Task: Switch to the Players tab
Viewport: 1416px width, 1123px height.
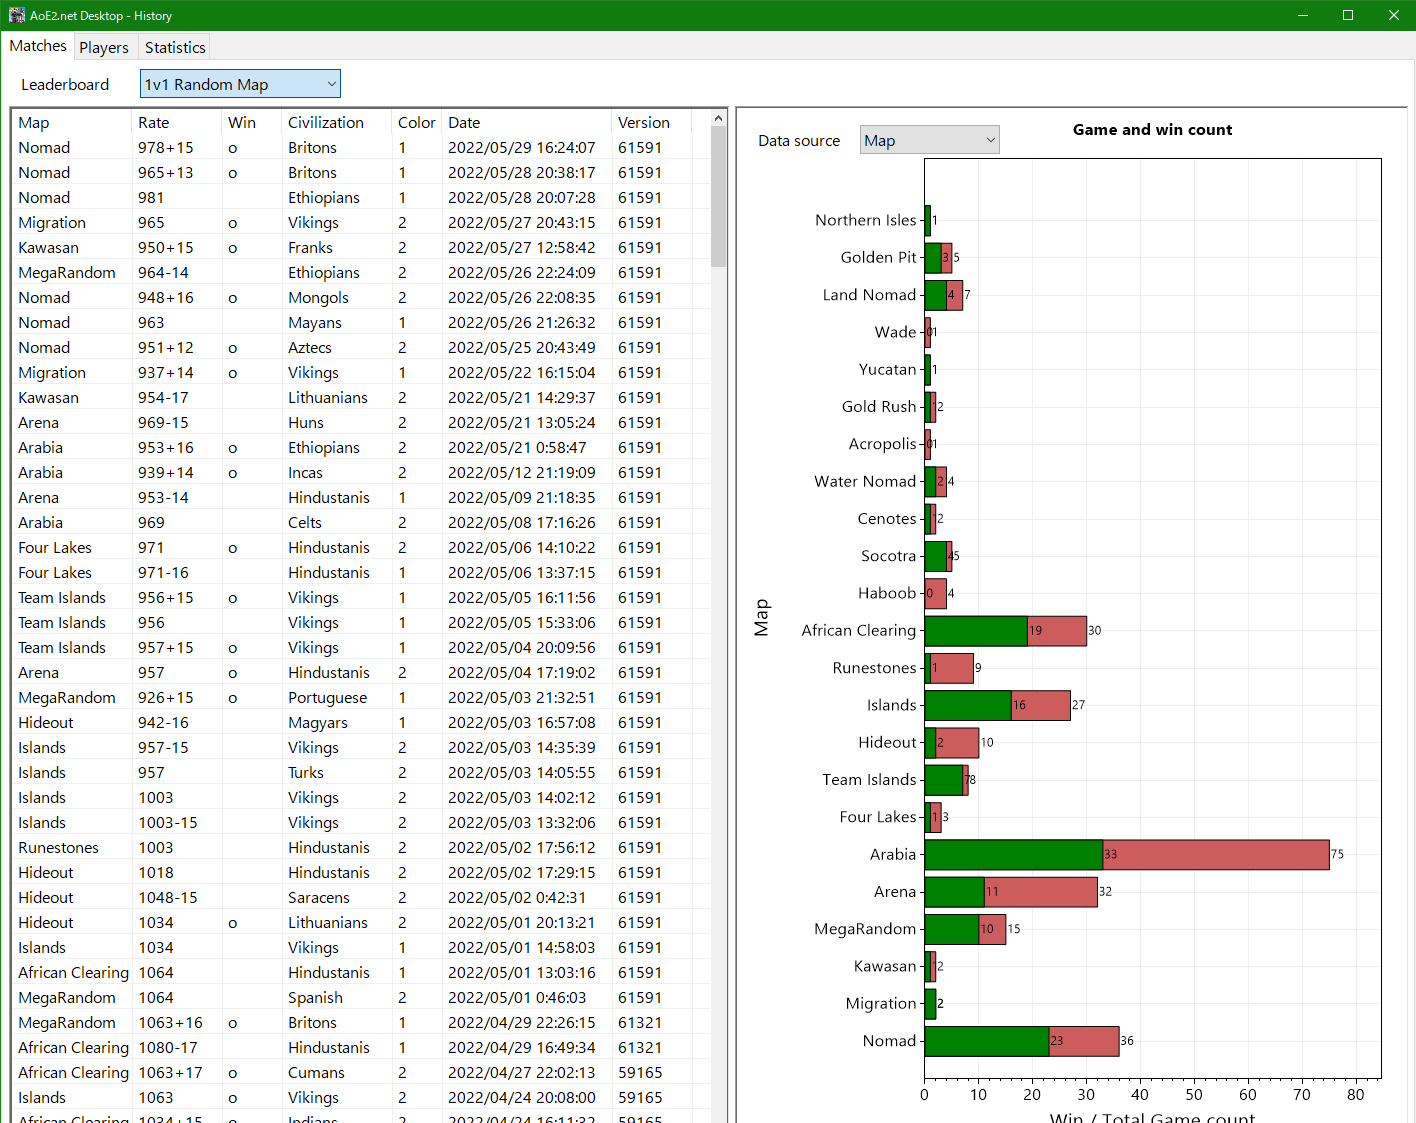Action: pyautogui.click(x=104, y=46)
